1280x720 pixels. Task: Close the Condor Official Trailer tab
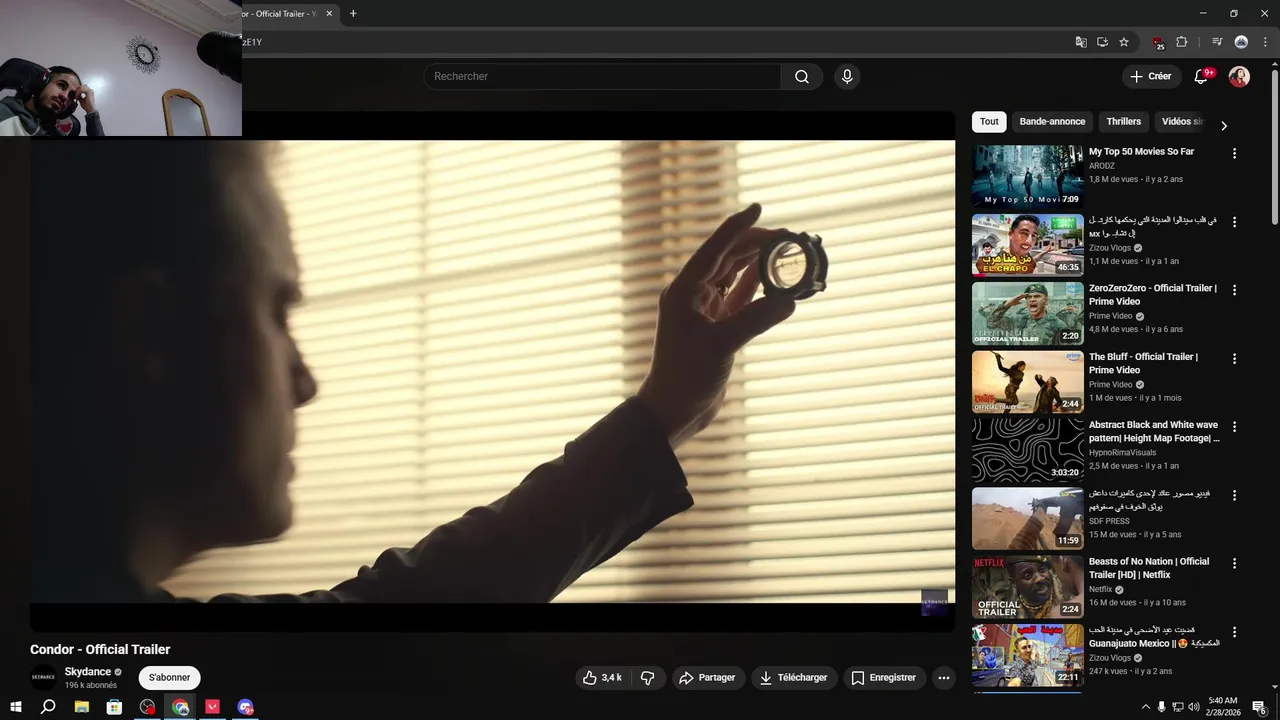click(x=329, y=14)
